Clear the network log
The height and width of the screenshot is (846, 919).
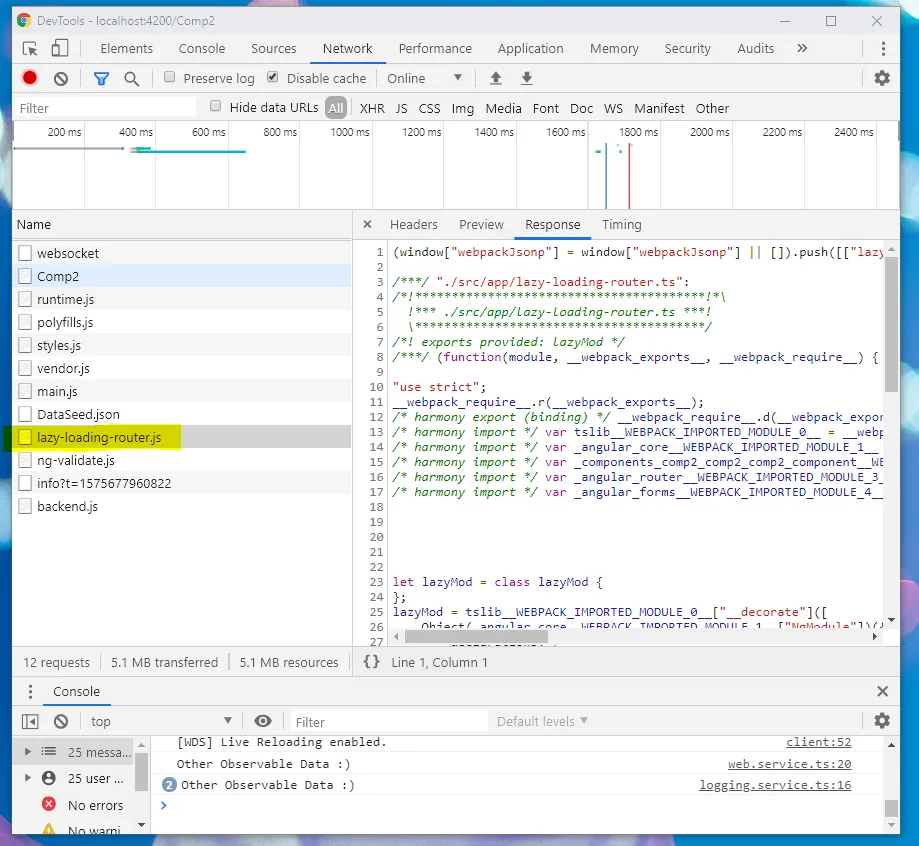pyautogui.click(x=61, y=78)
